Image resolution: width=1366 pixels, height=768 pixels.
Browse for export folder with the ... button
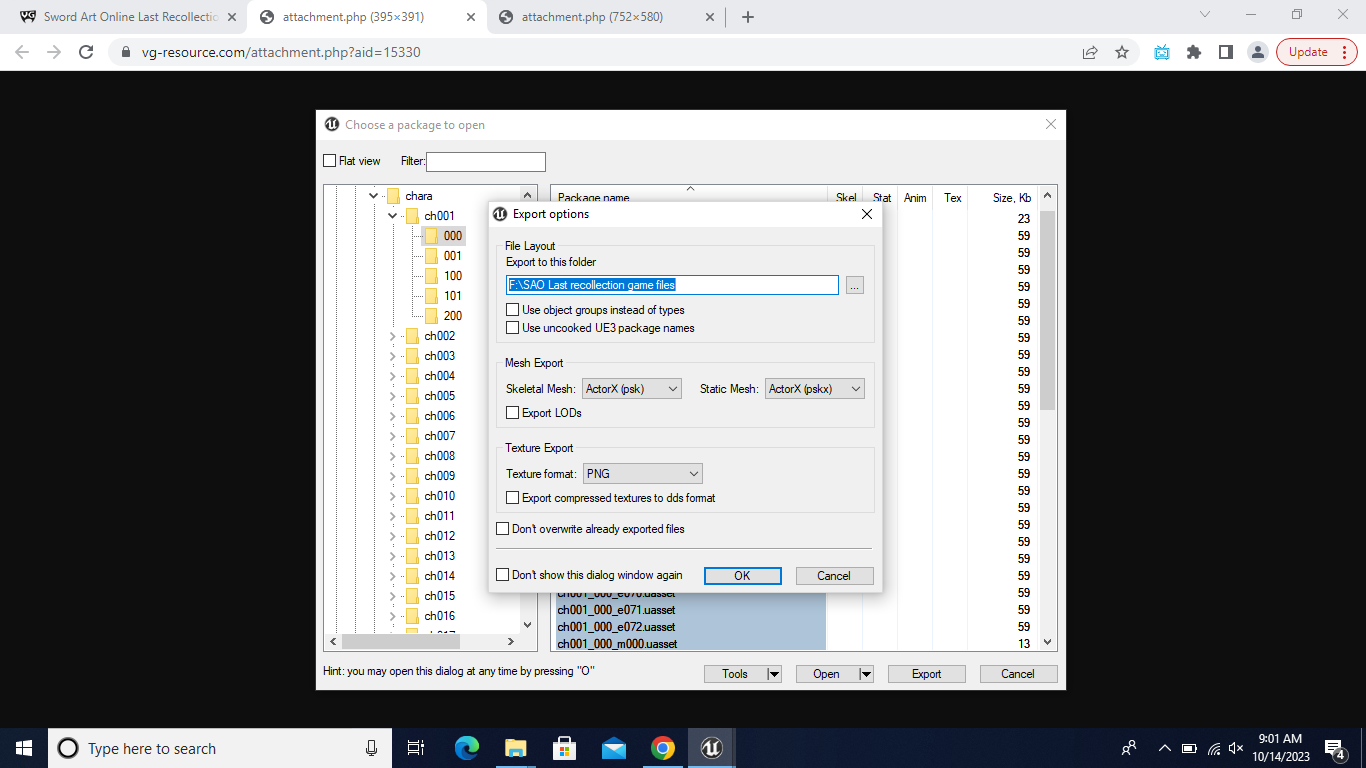(854, 286)
